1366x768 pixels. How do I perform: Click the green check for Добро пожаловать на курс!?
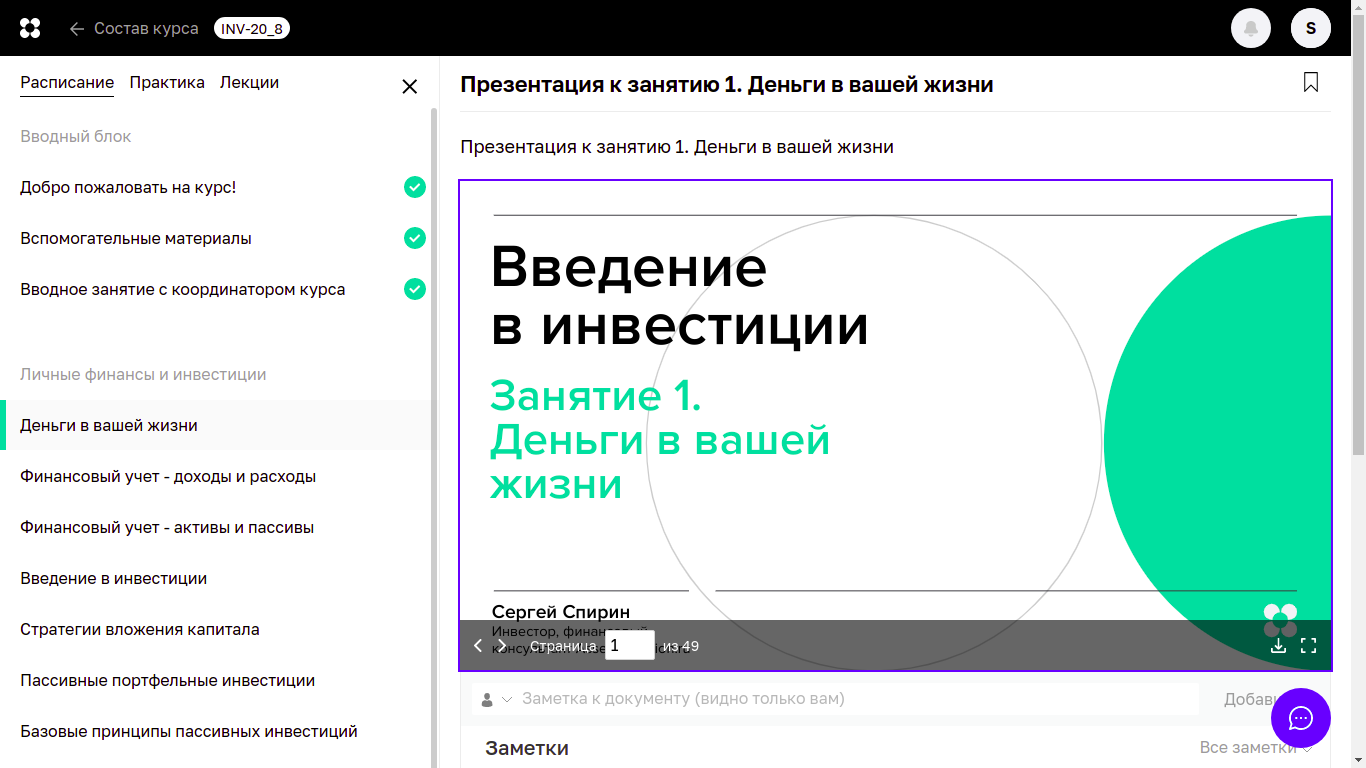click(415, 187)
